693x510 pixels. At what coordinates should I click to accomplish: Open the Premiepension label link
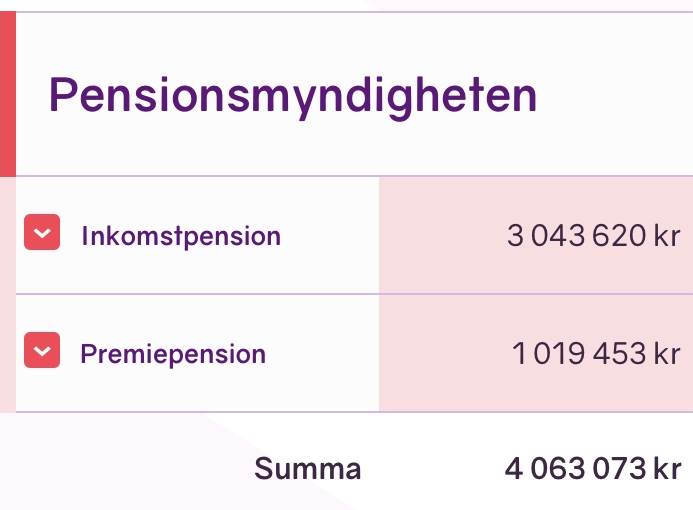click(x=173, y=354)
